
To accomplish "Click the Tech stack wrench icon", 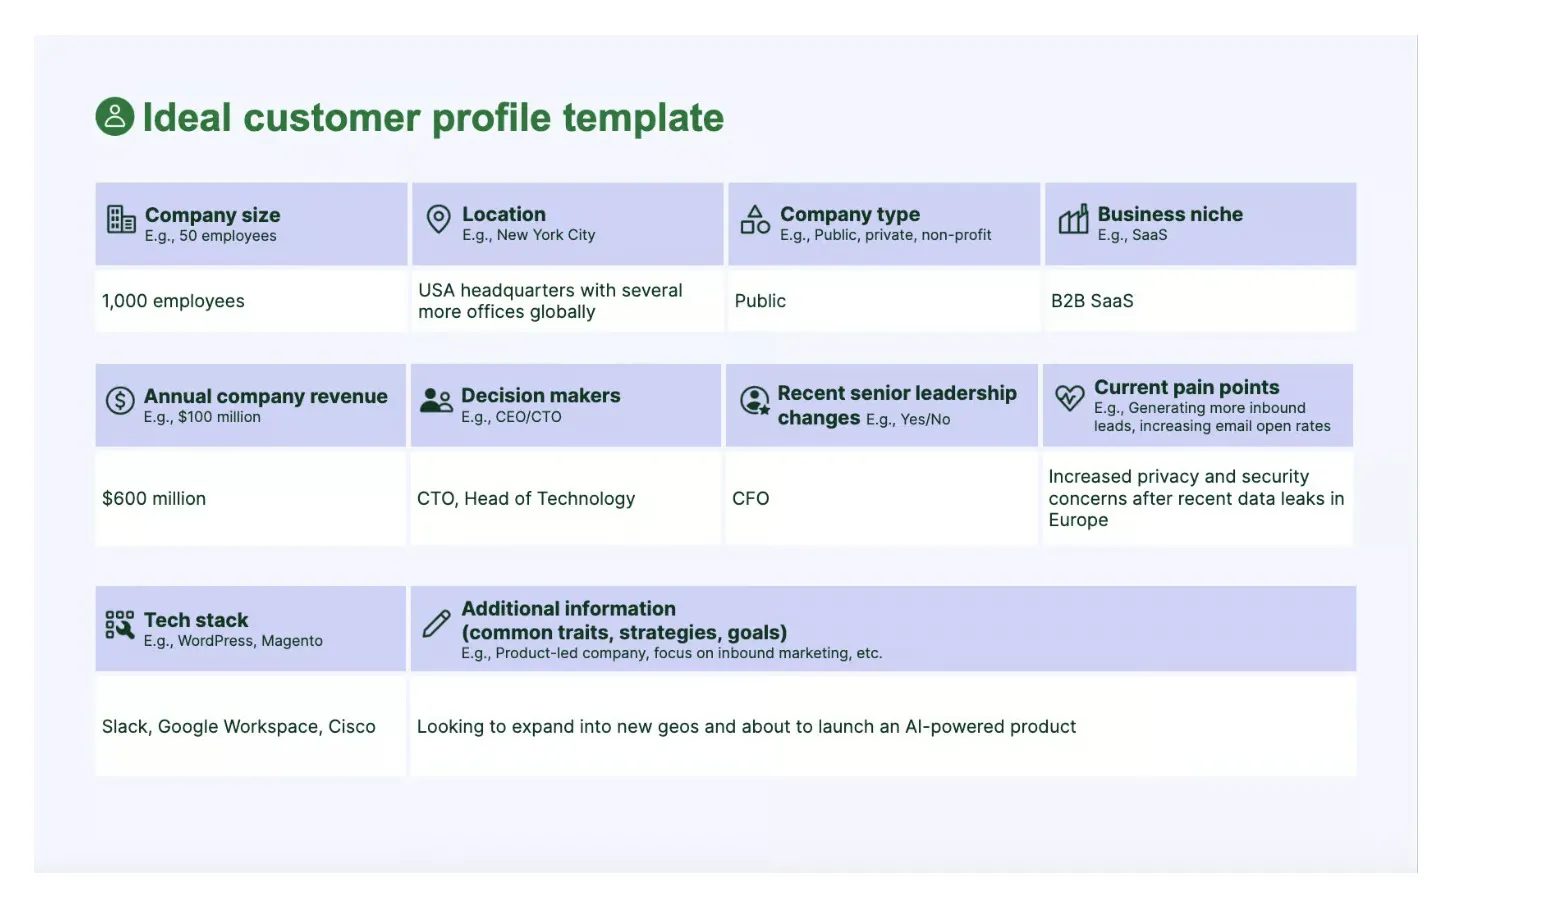I will tap(120, 625).
